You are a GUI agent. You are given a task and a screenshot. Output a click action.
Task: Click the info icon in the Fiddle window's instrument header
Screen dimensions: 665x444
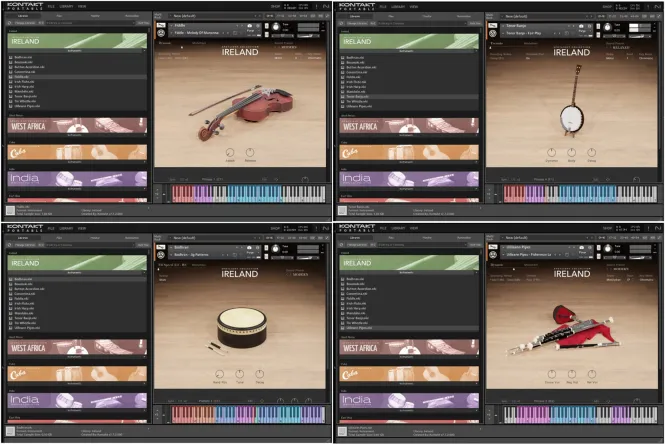tap(257, 26)
